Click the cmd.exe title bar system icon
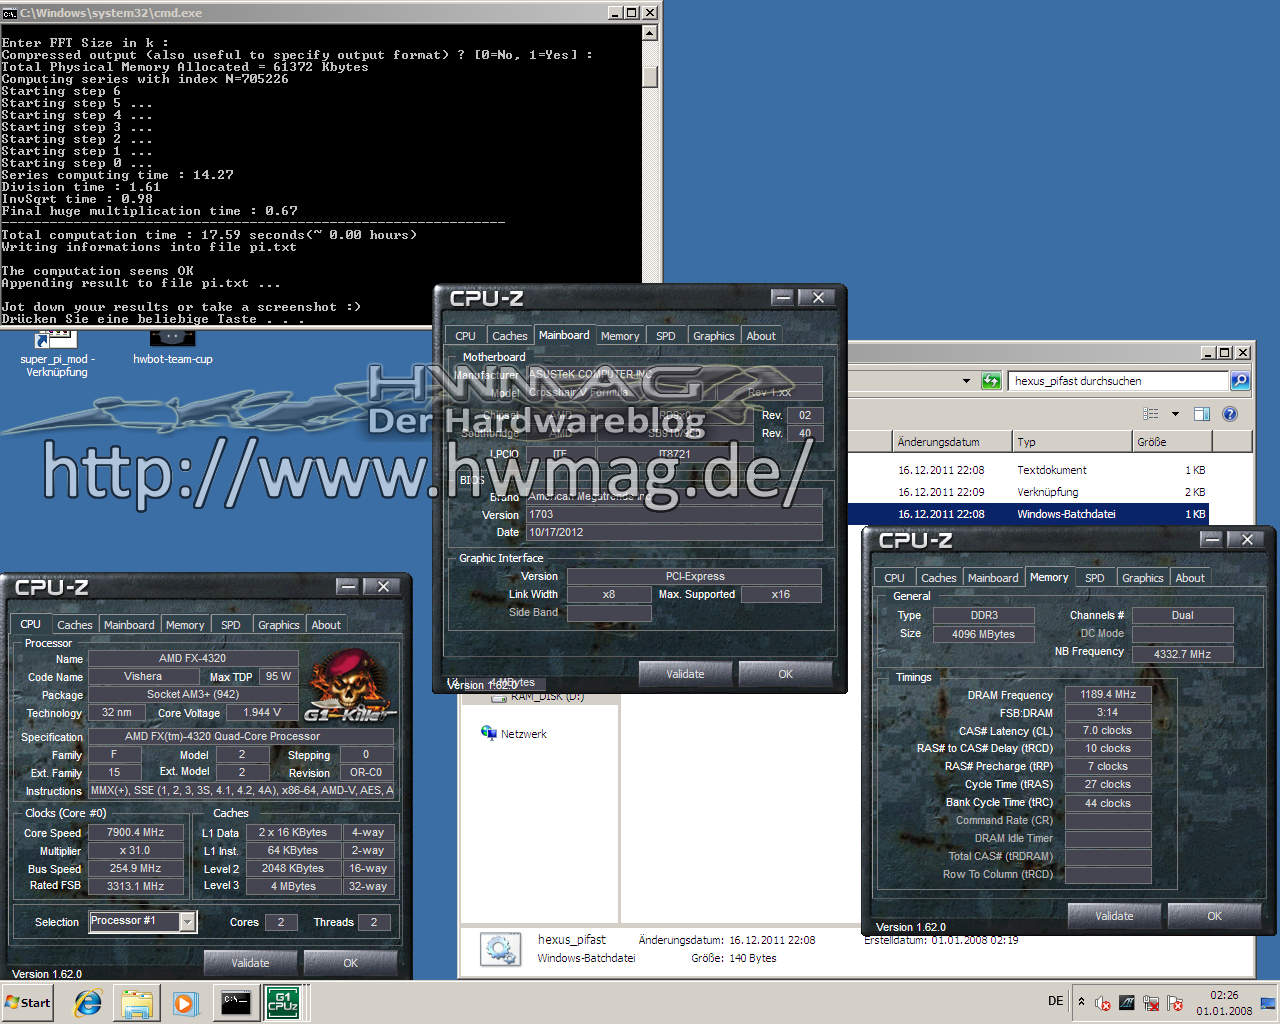The width and height of the screenshot is (1280, 1024). tap(9, 13)
